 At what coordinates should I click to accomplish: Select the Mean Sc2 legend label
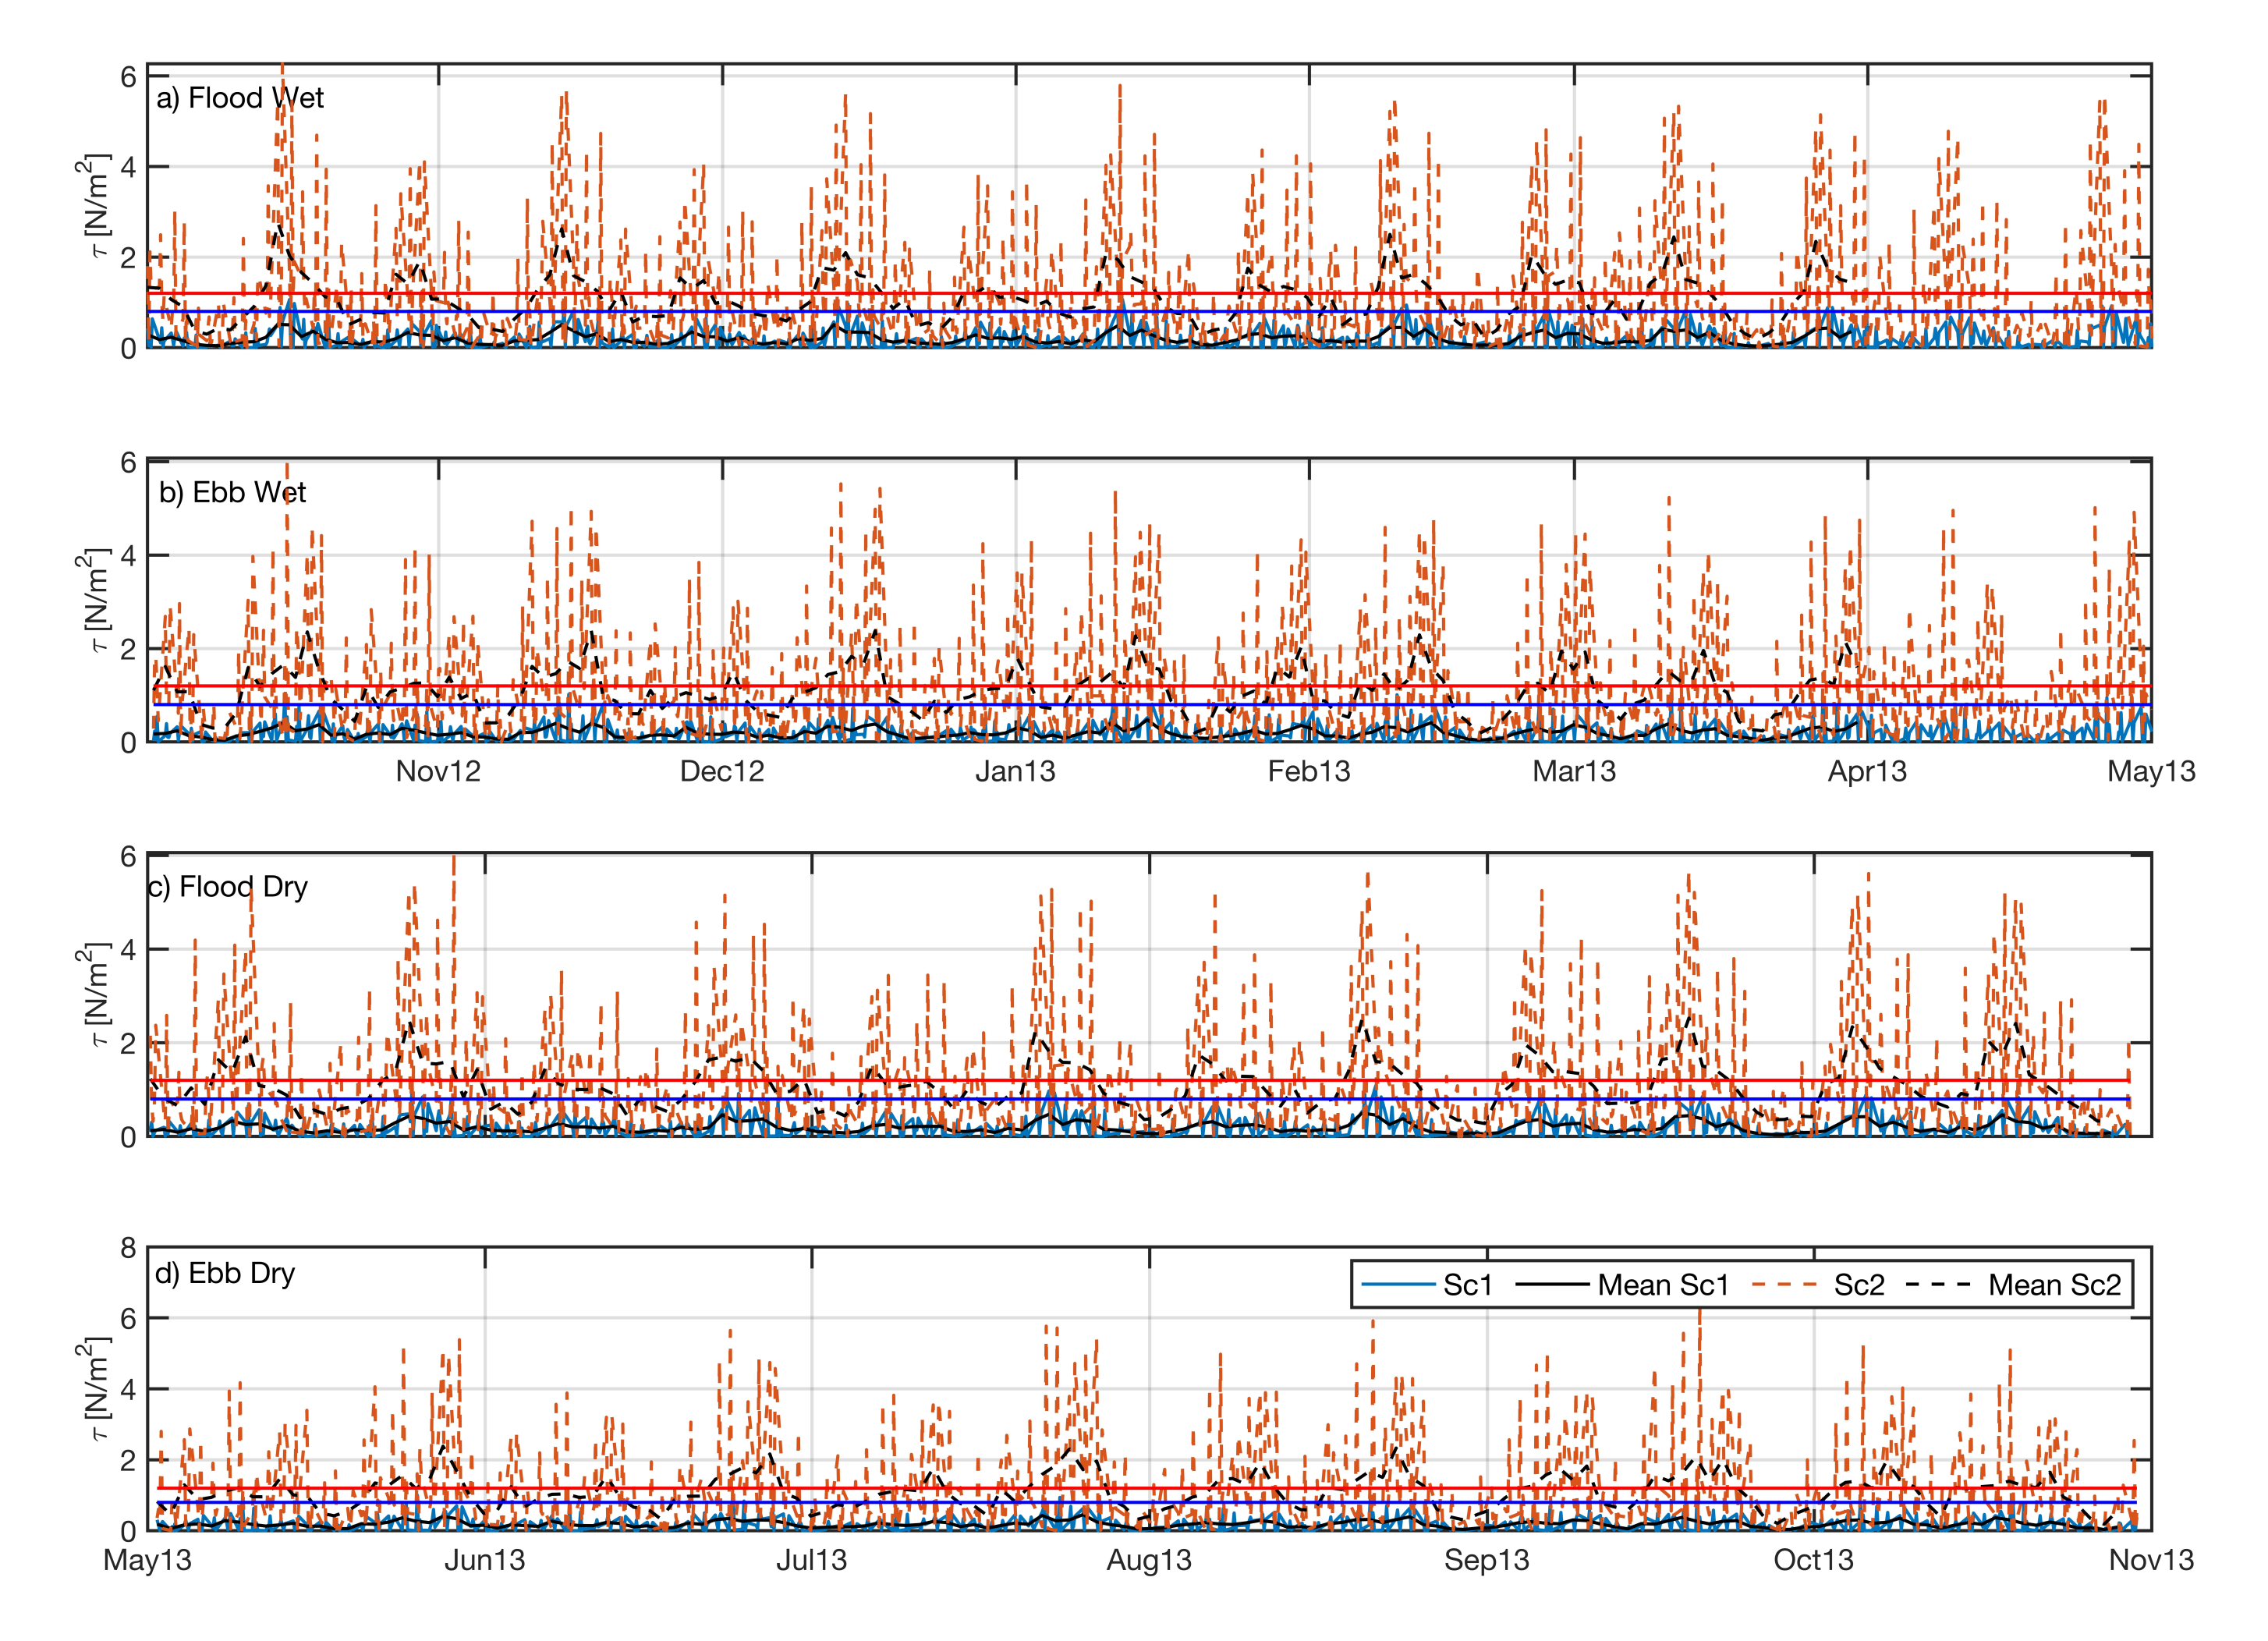2054,1285
